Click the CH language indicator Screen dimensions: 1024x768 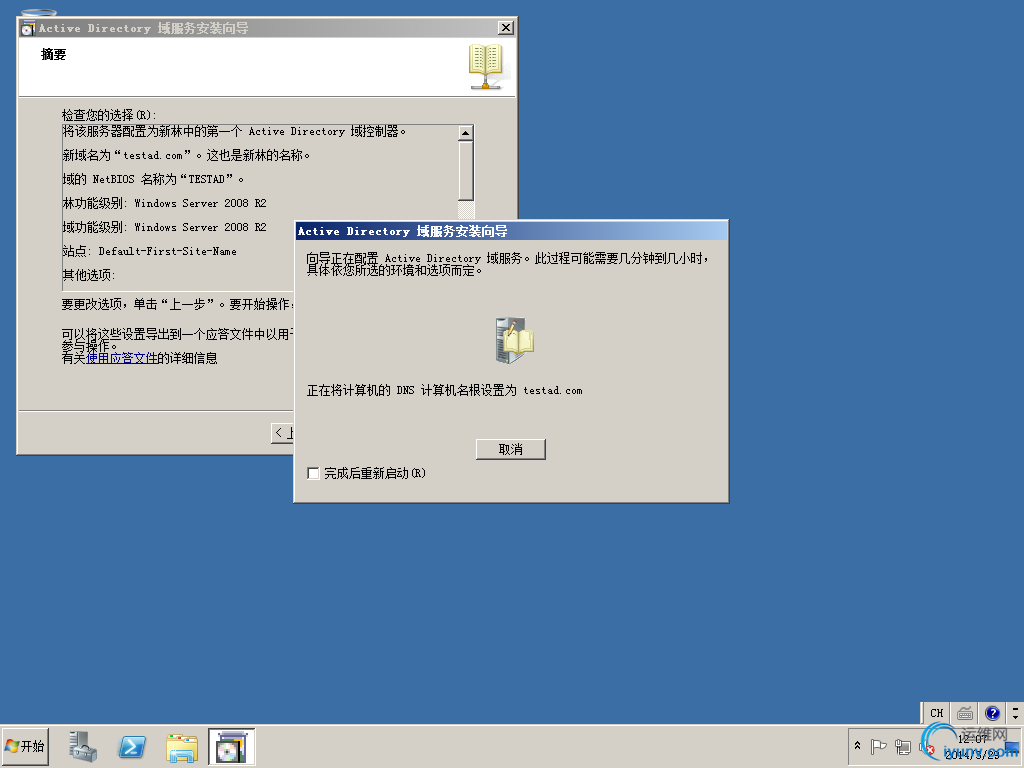(x=936, y=712)
